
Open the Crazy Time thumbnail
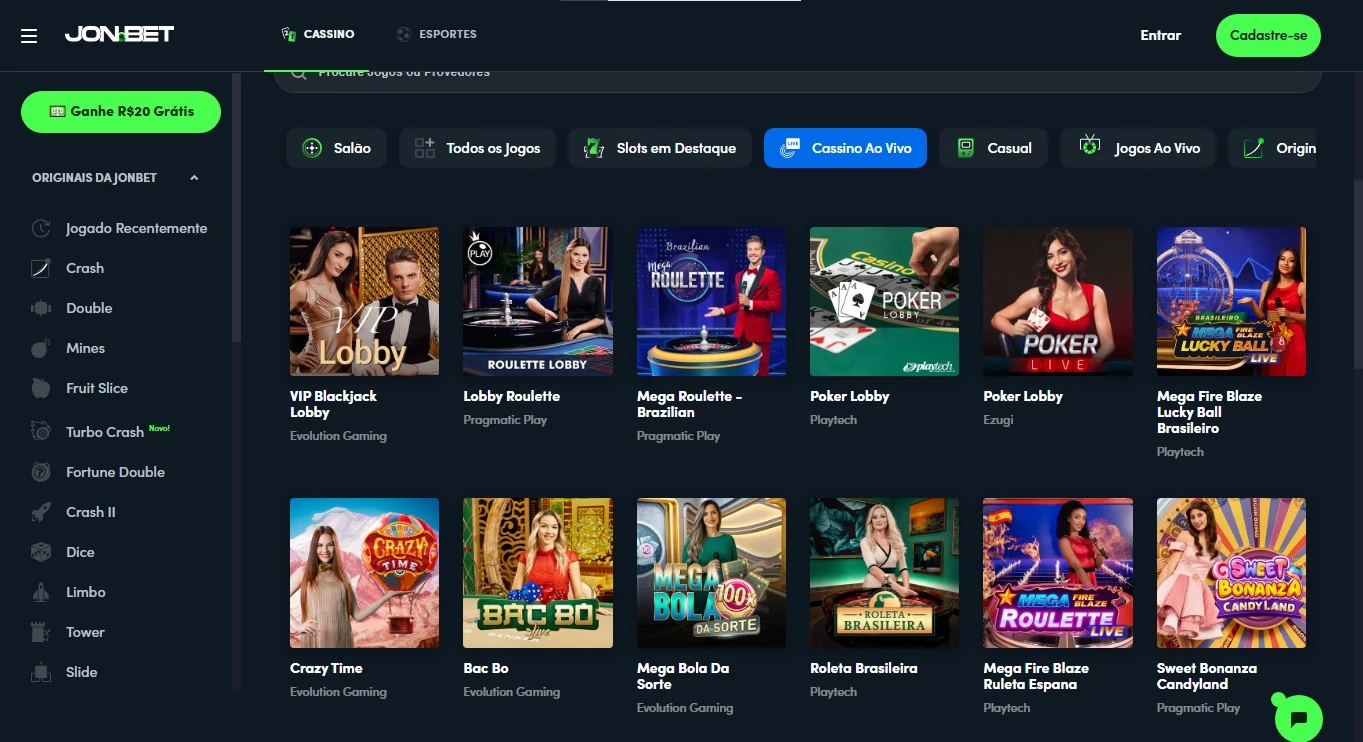364,573
